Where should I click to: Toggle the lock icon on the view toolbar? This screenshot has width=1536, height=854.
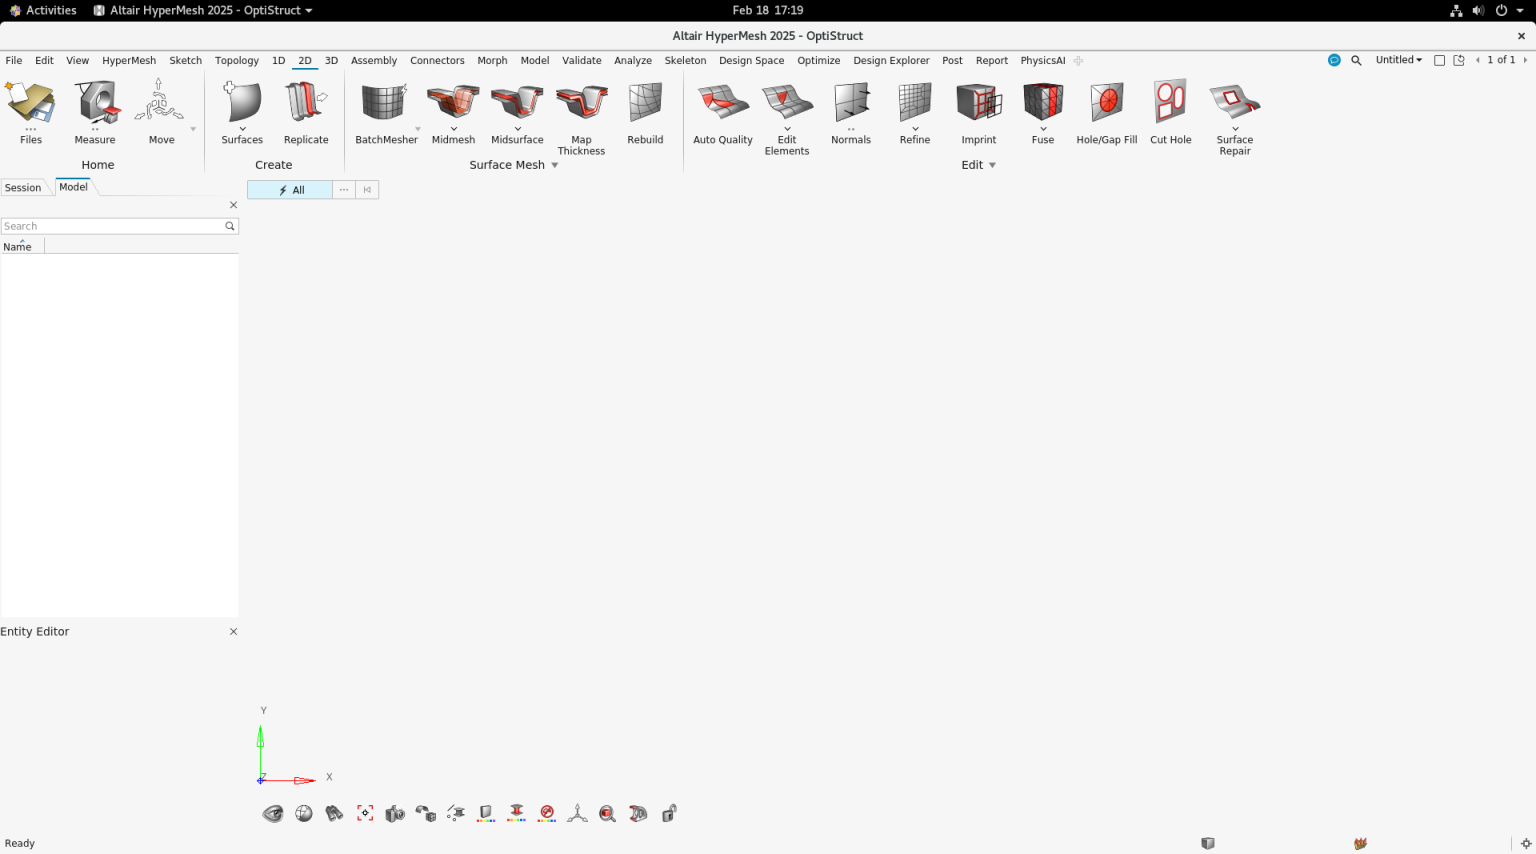coord(668,813)
